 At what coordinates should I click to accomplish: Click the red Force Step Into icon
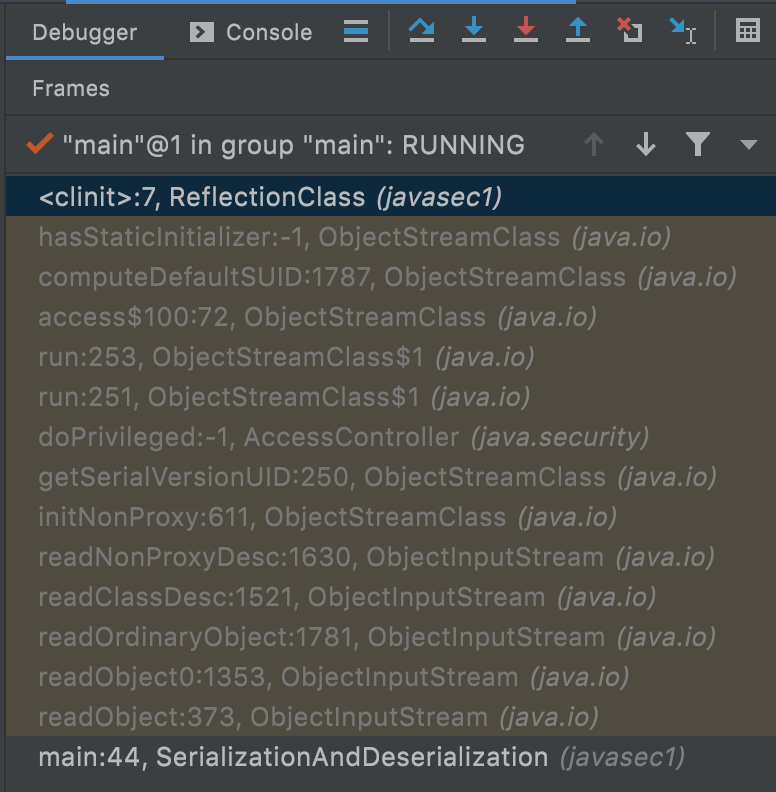(526, 31)
